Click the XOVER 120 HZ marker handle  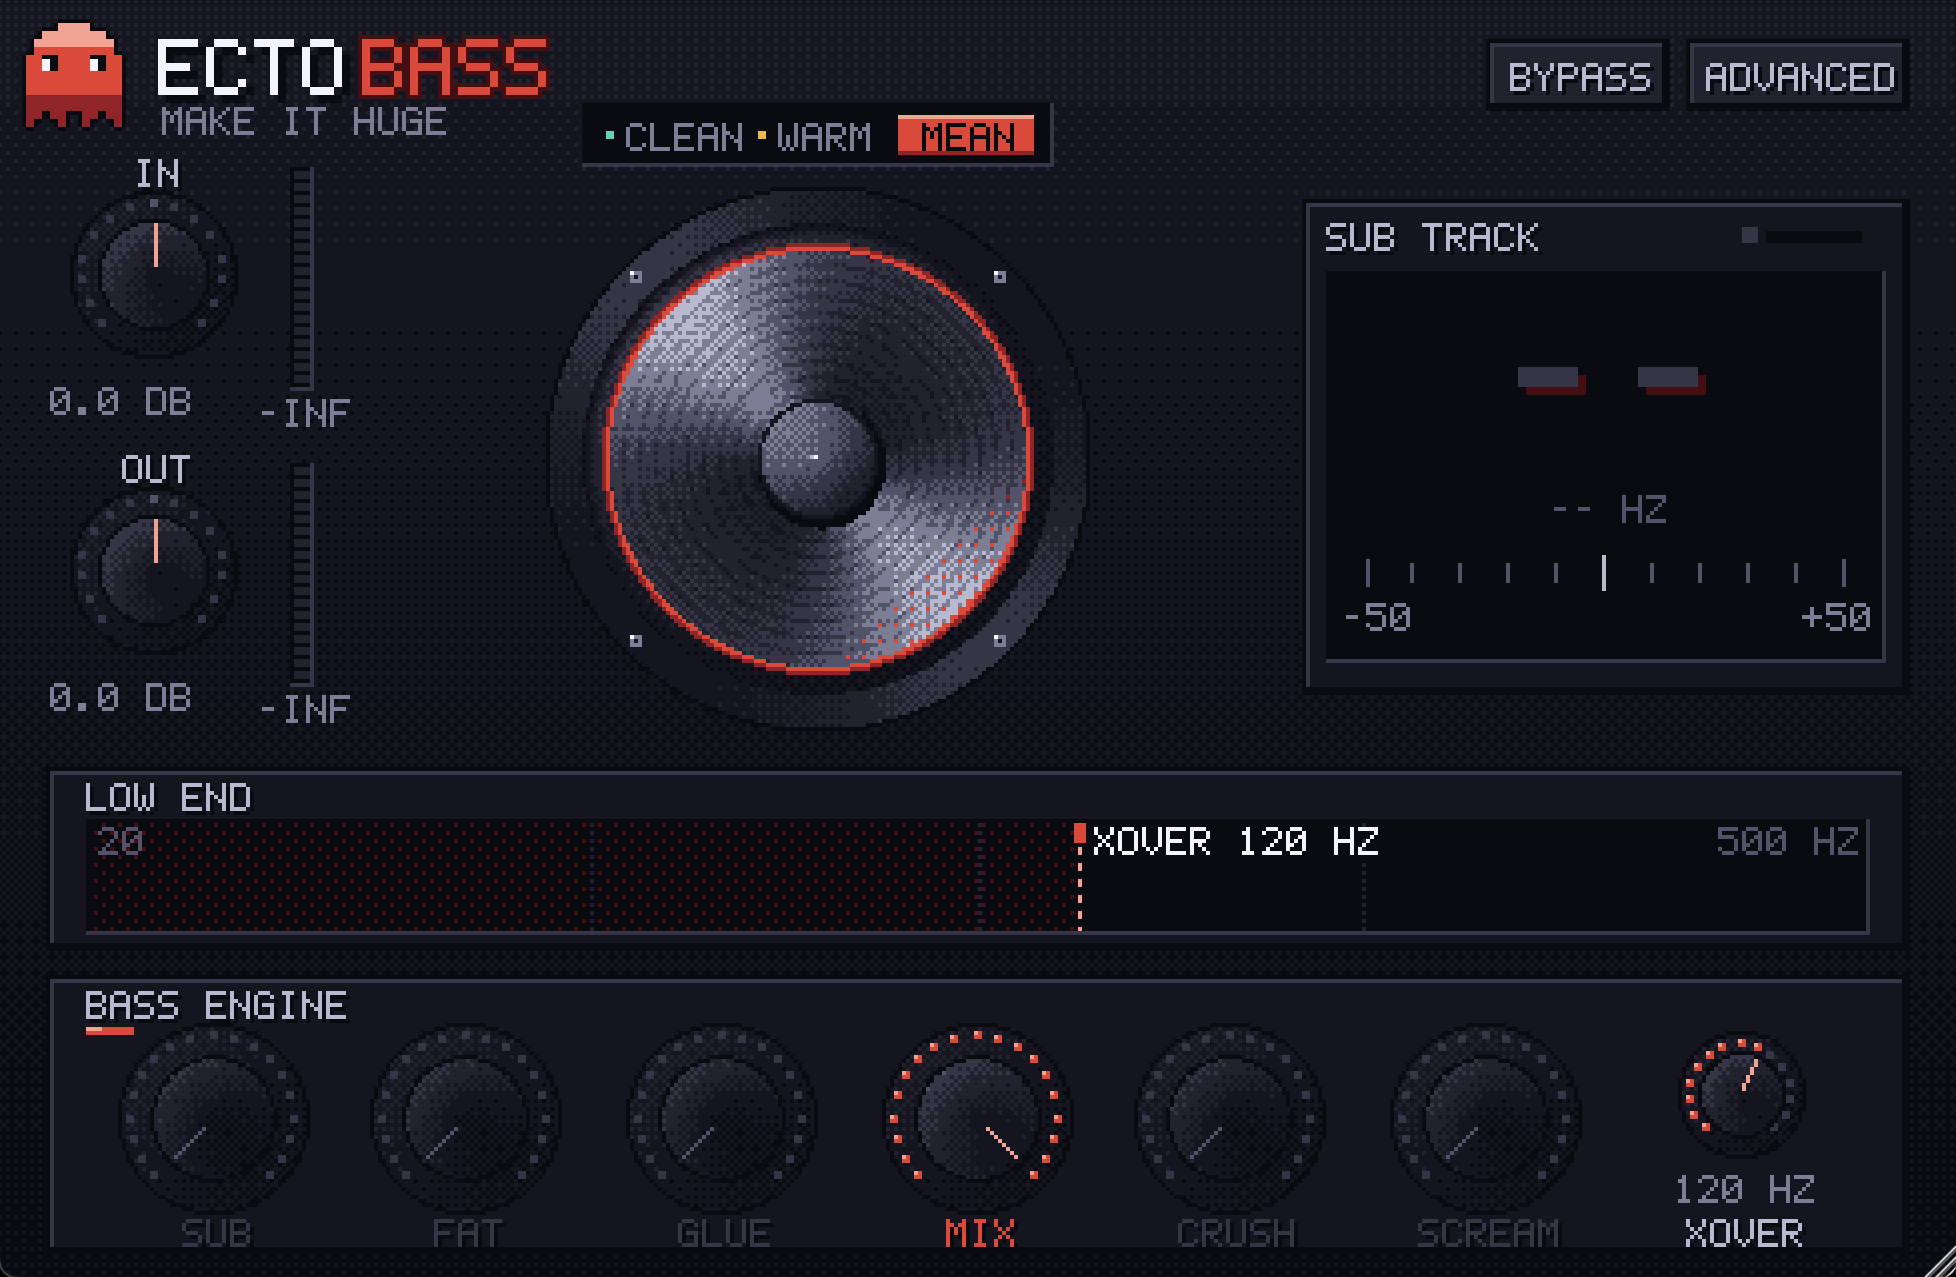coord(1079,834)
